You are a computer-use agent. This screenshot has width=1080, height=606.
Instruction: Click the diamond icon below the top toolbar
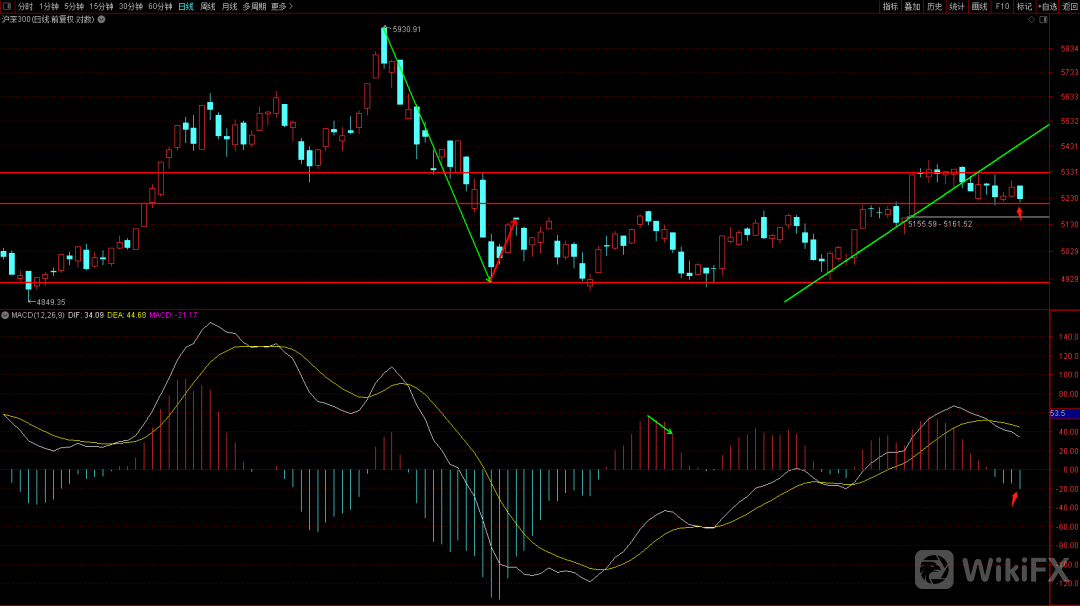(1031, 19)
